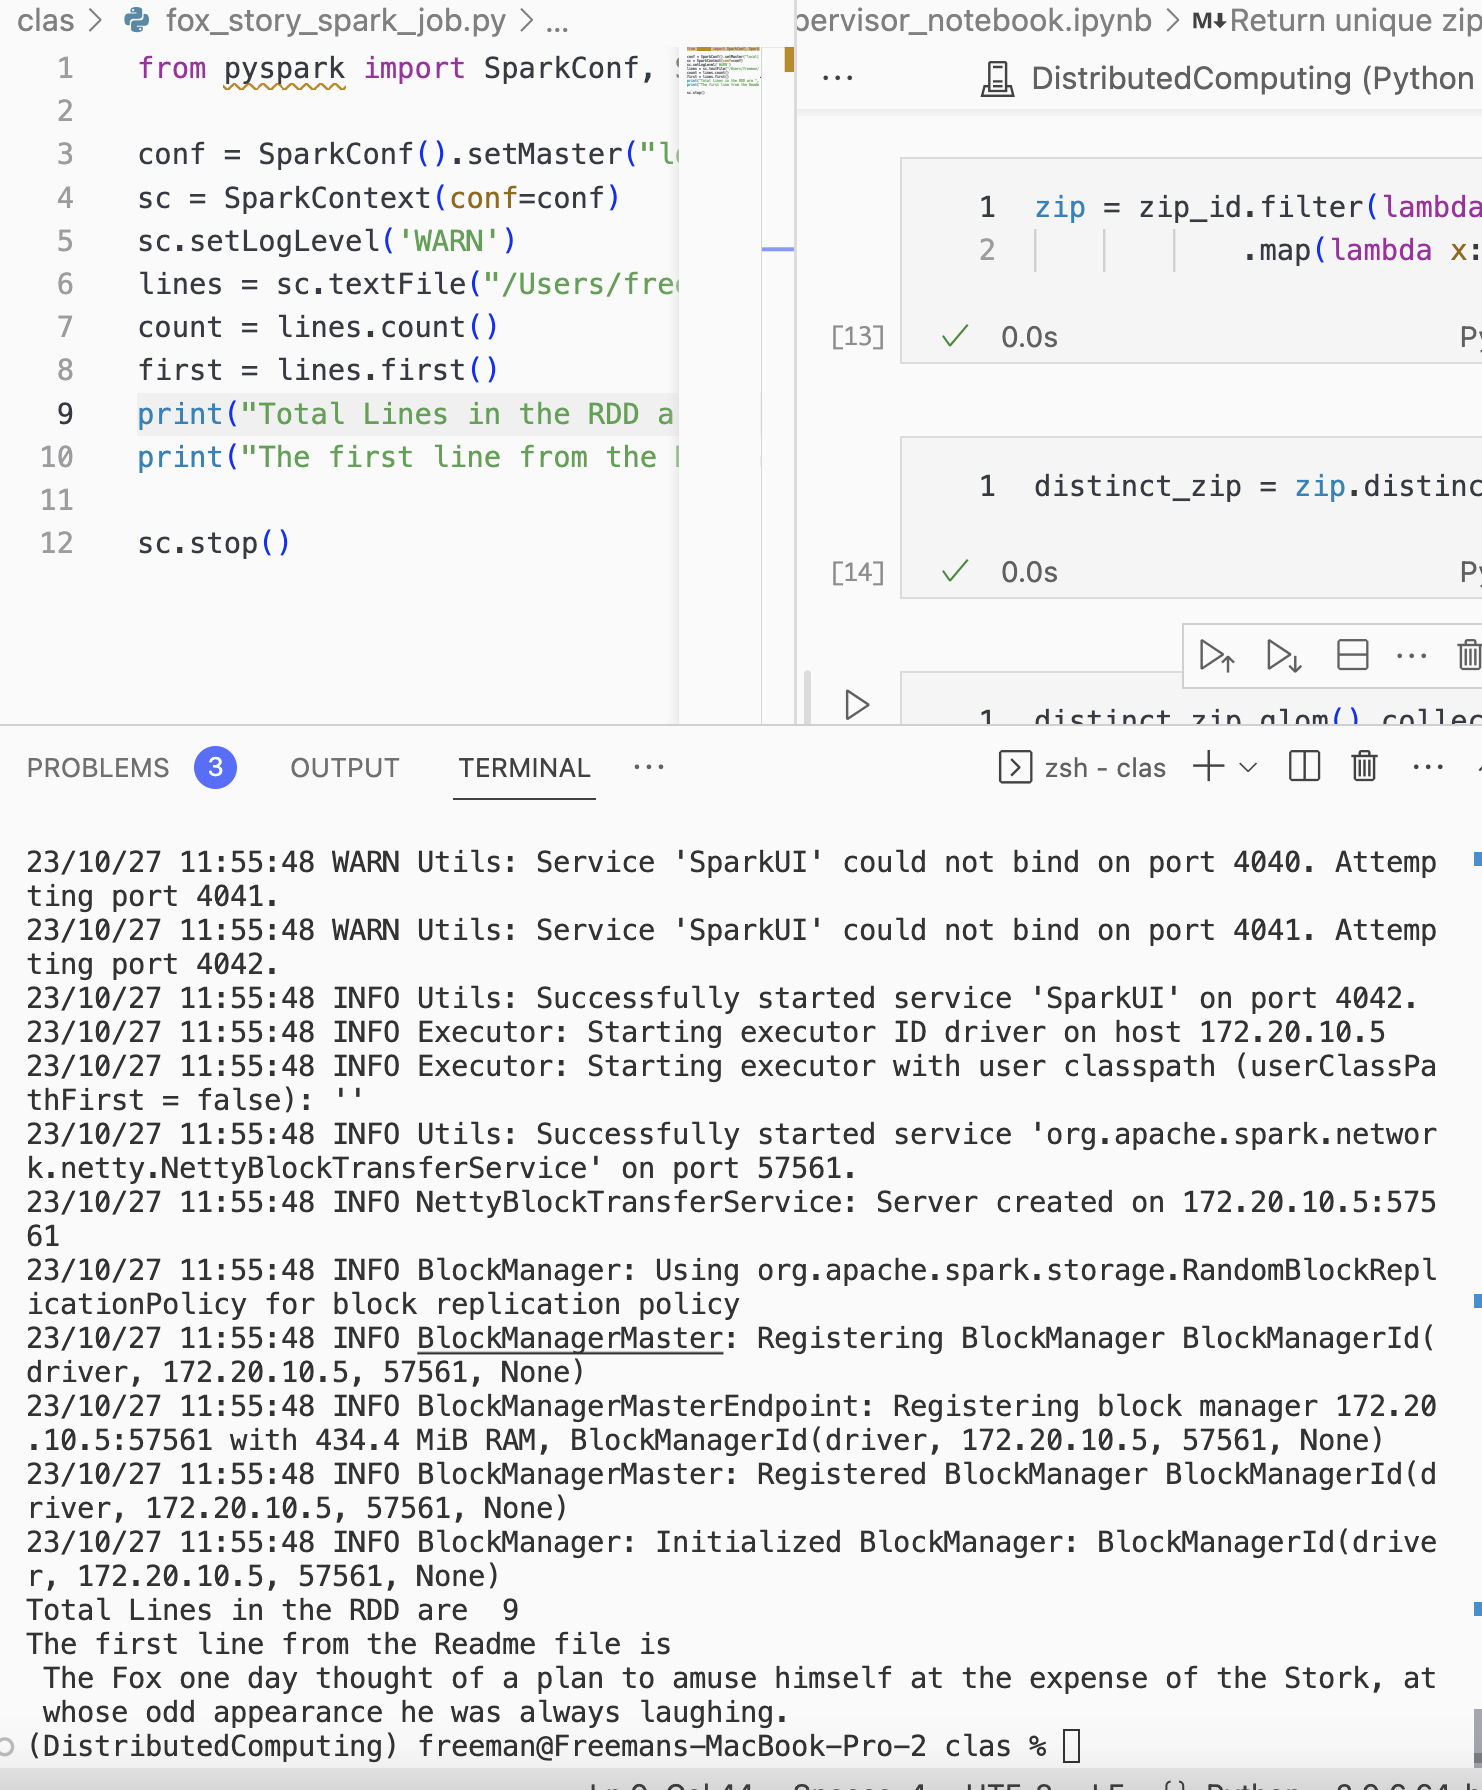Delete the notebook cell with the trash icon
Screen dimensions: 1482x1790
(1467, 656)
